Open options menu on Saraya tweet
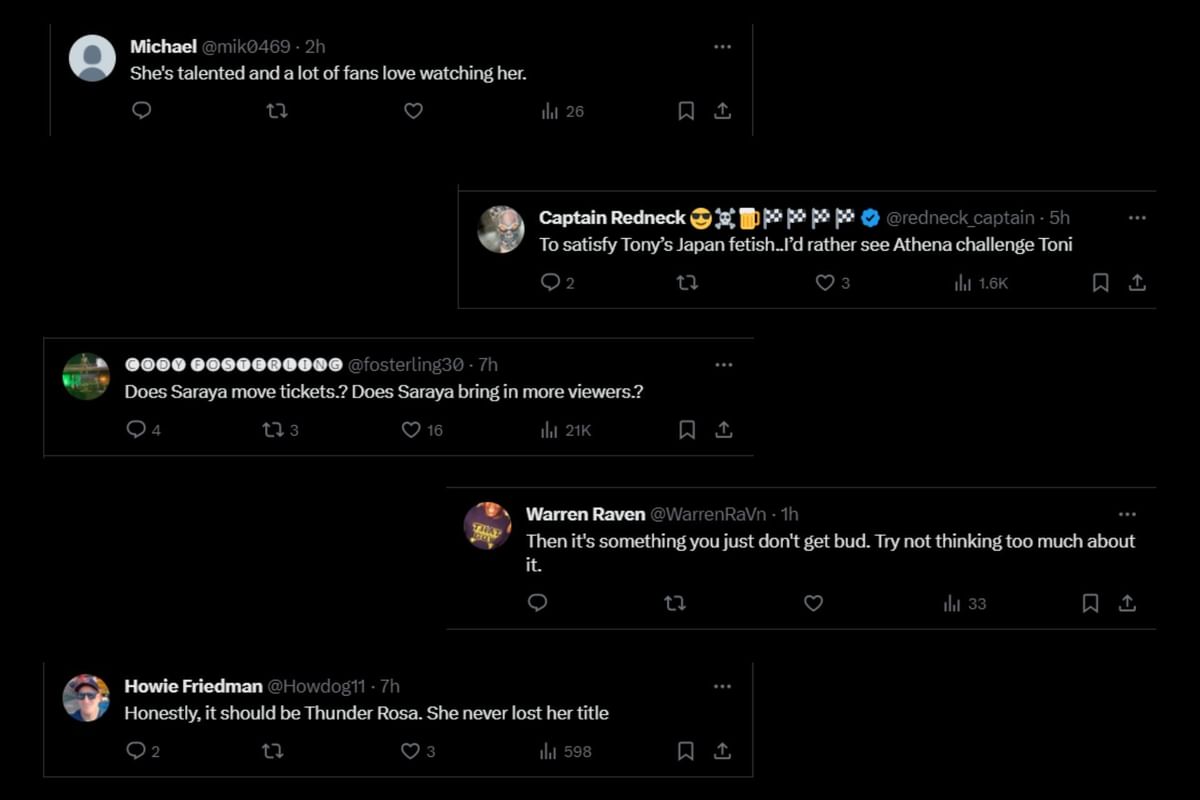Screen dimensions: 1200x800 723,365
